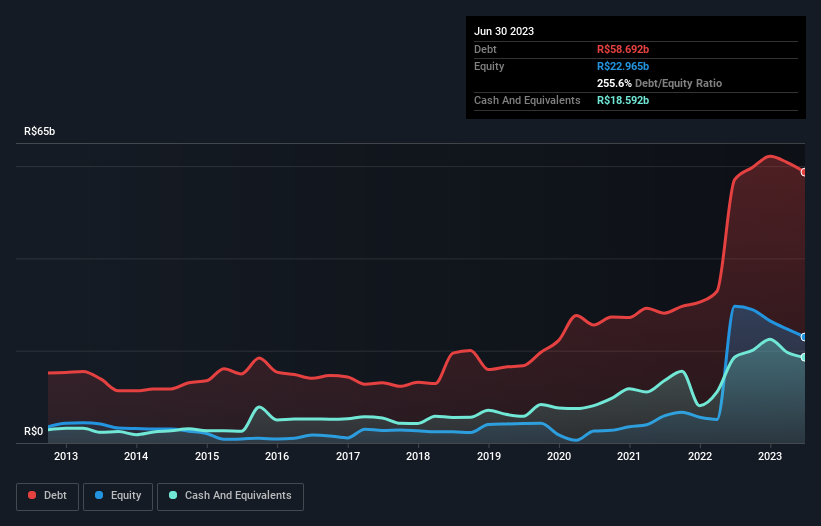This screenshot has height=526, width=821.
Task: Click the red Debt endpoint marker
Action: tap(804, 172)
